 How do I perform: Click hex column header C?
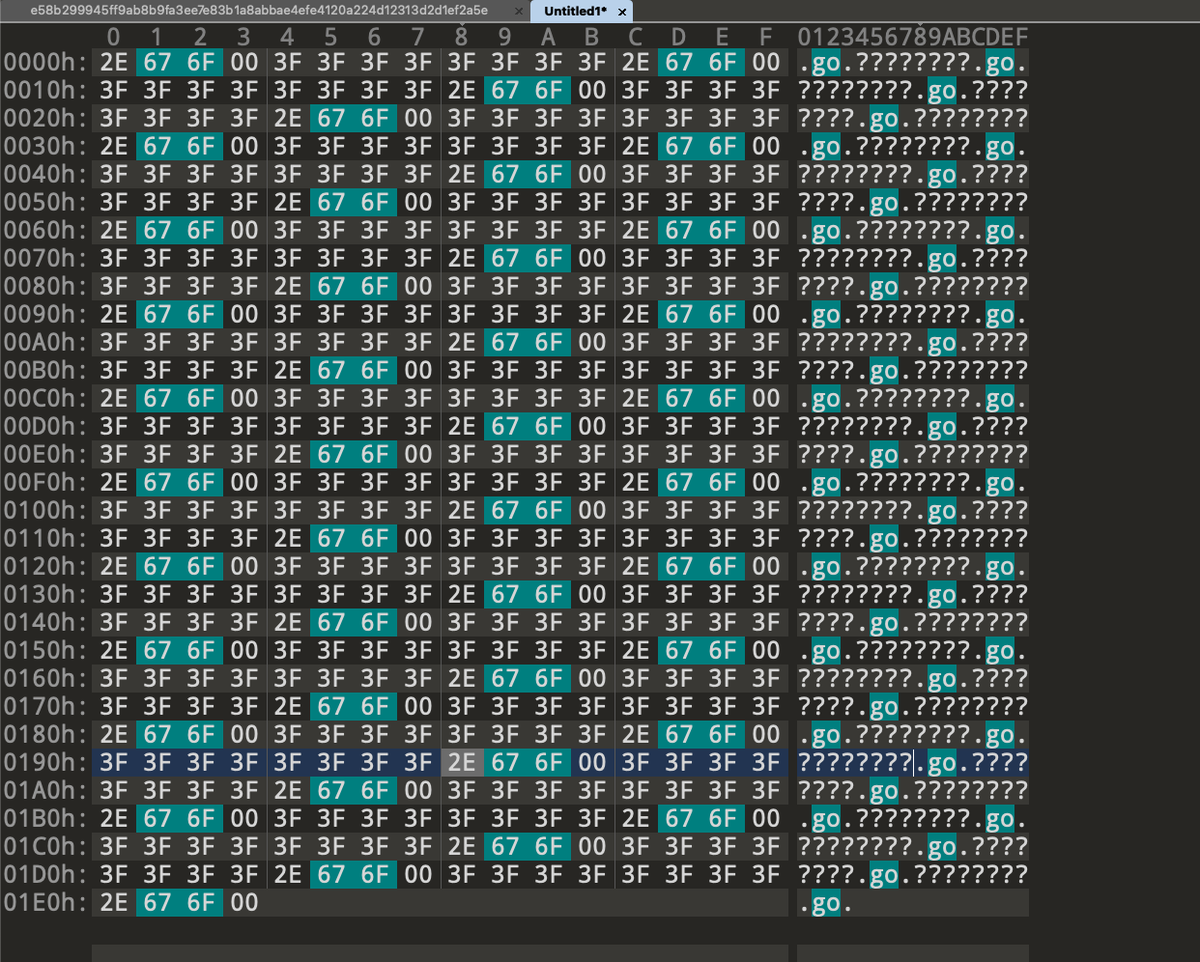click(x=636, y=38)
